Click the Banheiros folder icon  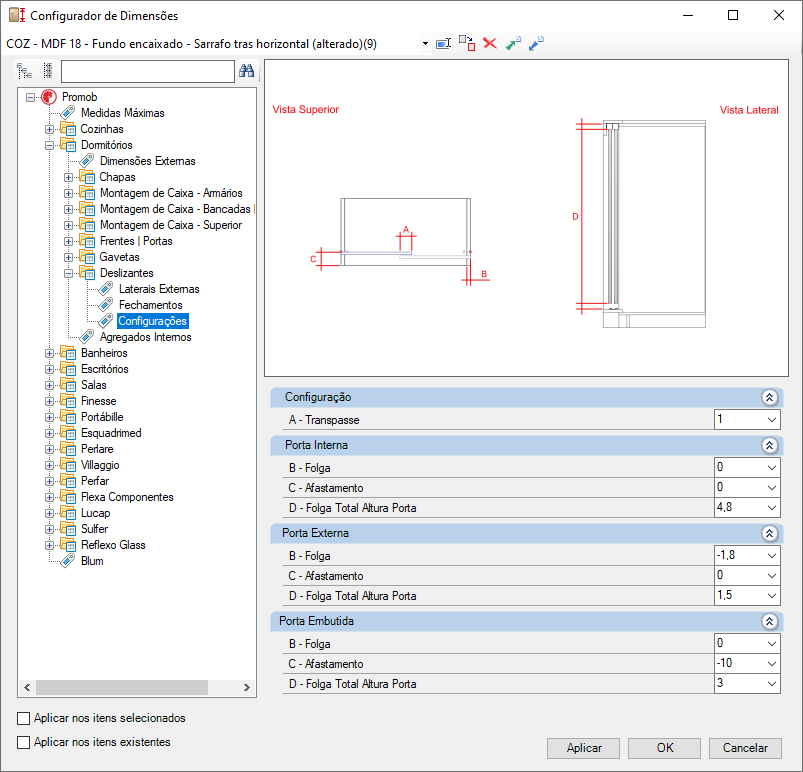click(68, 353)
